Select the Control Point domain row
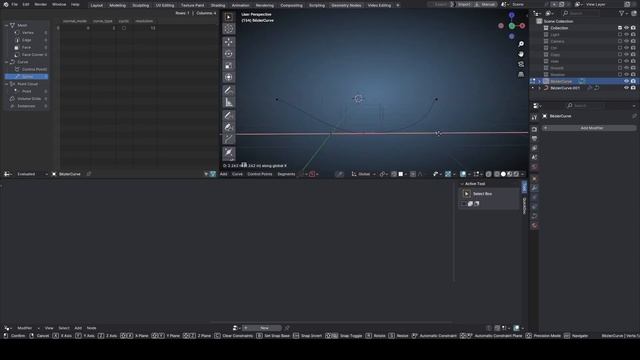 (30, 69)
